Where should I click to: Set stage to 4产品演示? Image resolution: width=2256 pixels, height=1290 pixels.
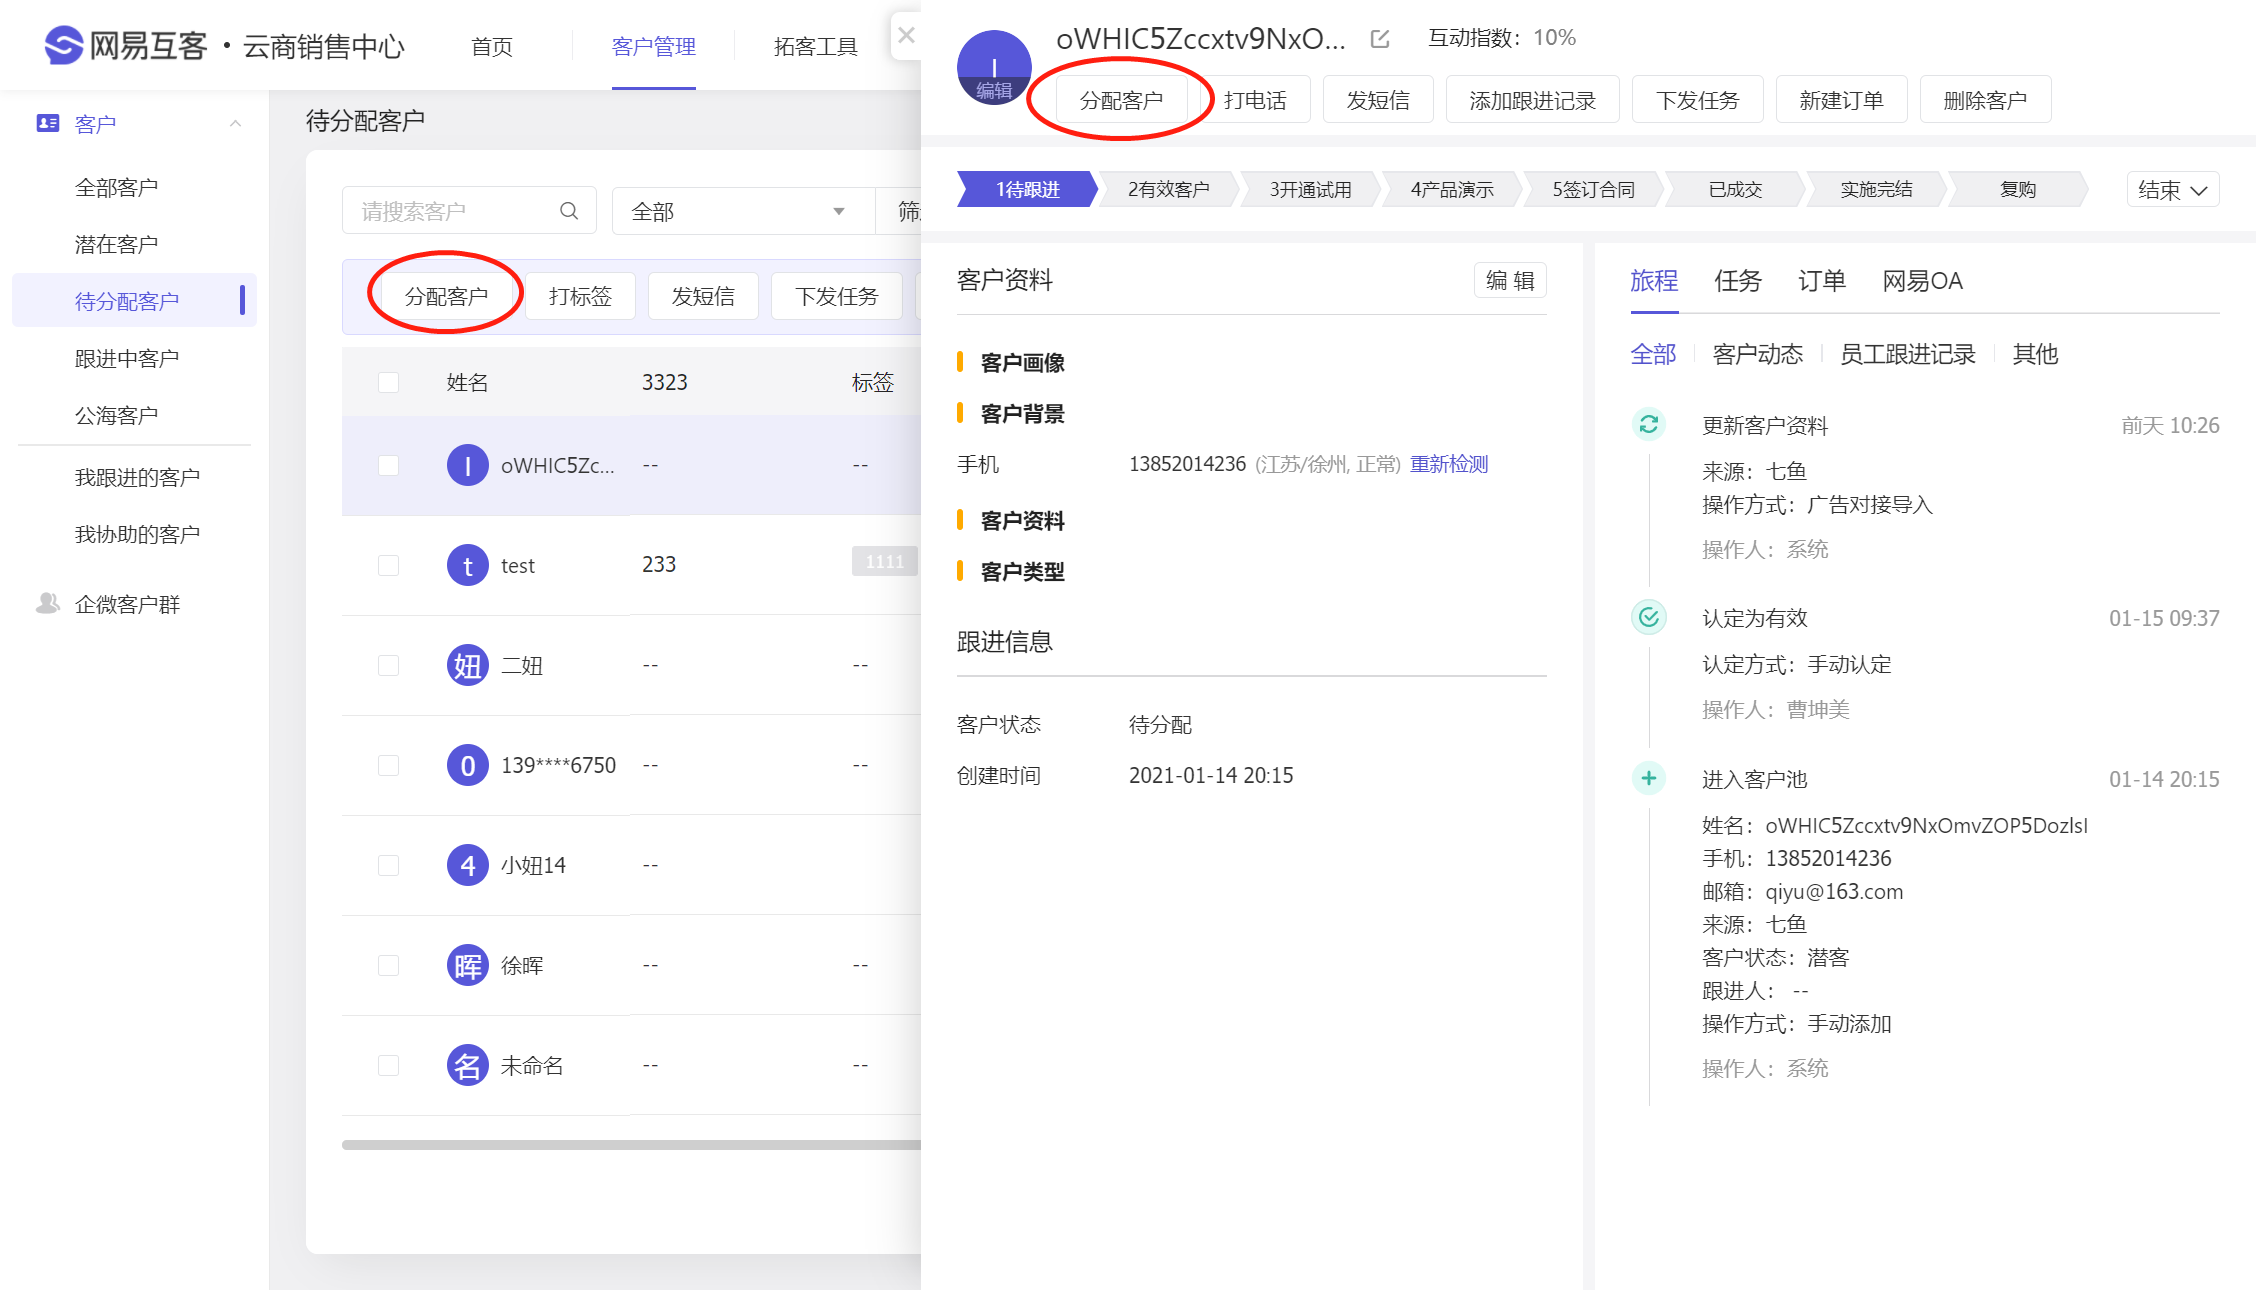point(1452,189)
